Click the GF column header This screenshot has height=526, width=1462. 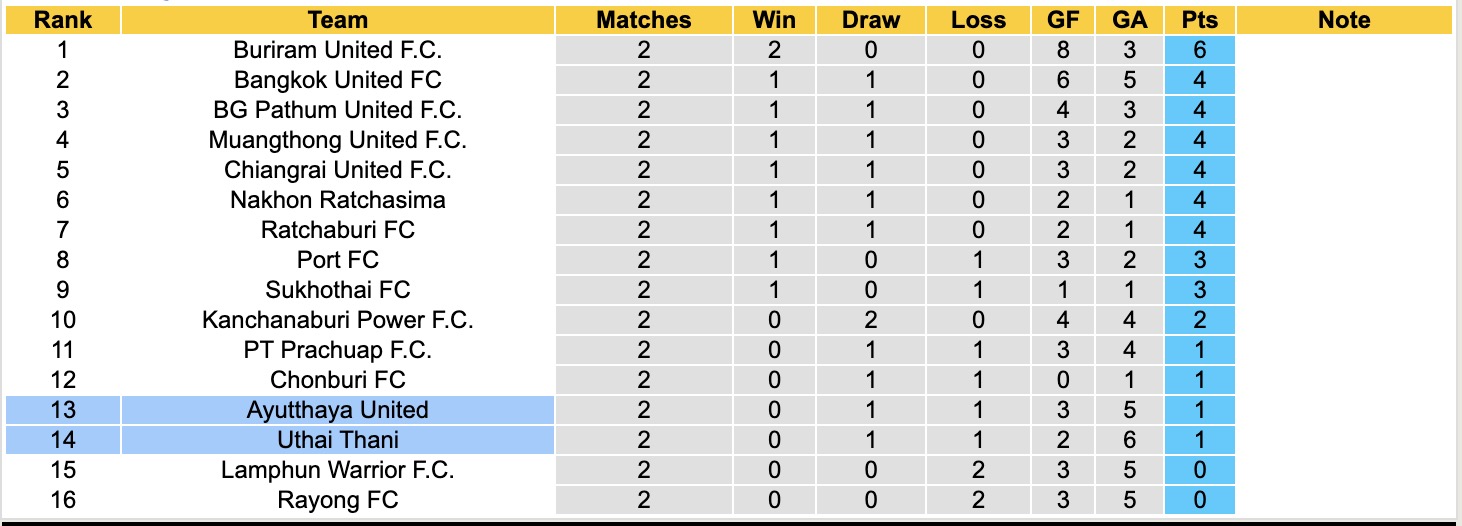1062,20
